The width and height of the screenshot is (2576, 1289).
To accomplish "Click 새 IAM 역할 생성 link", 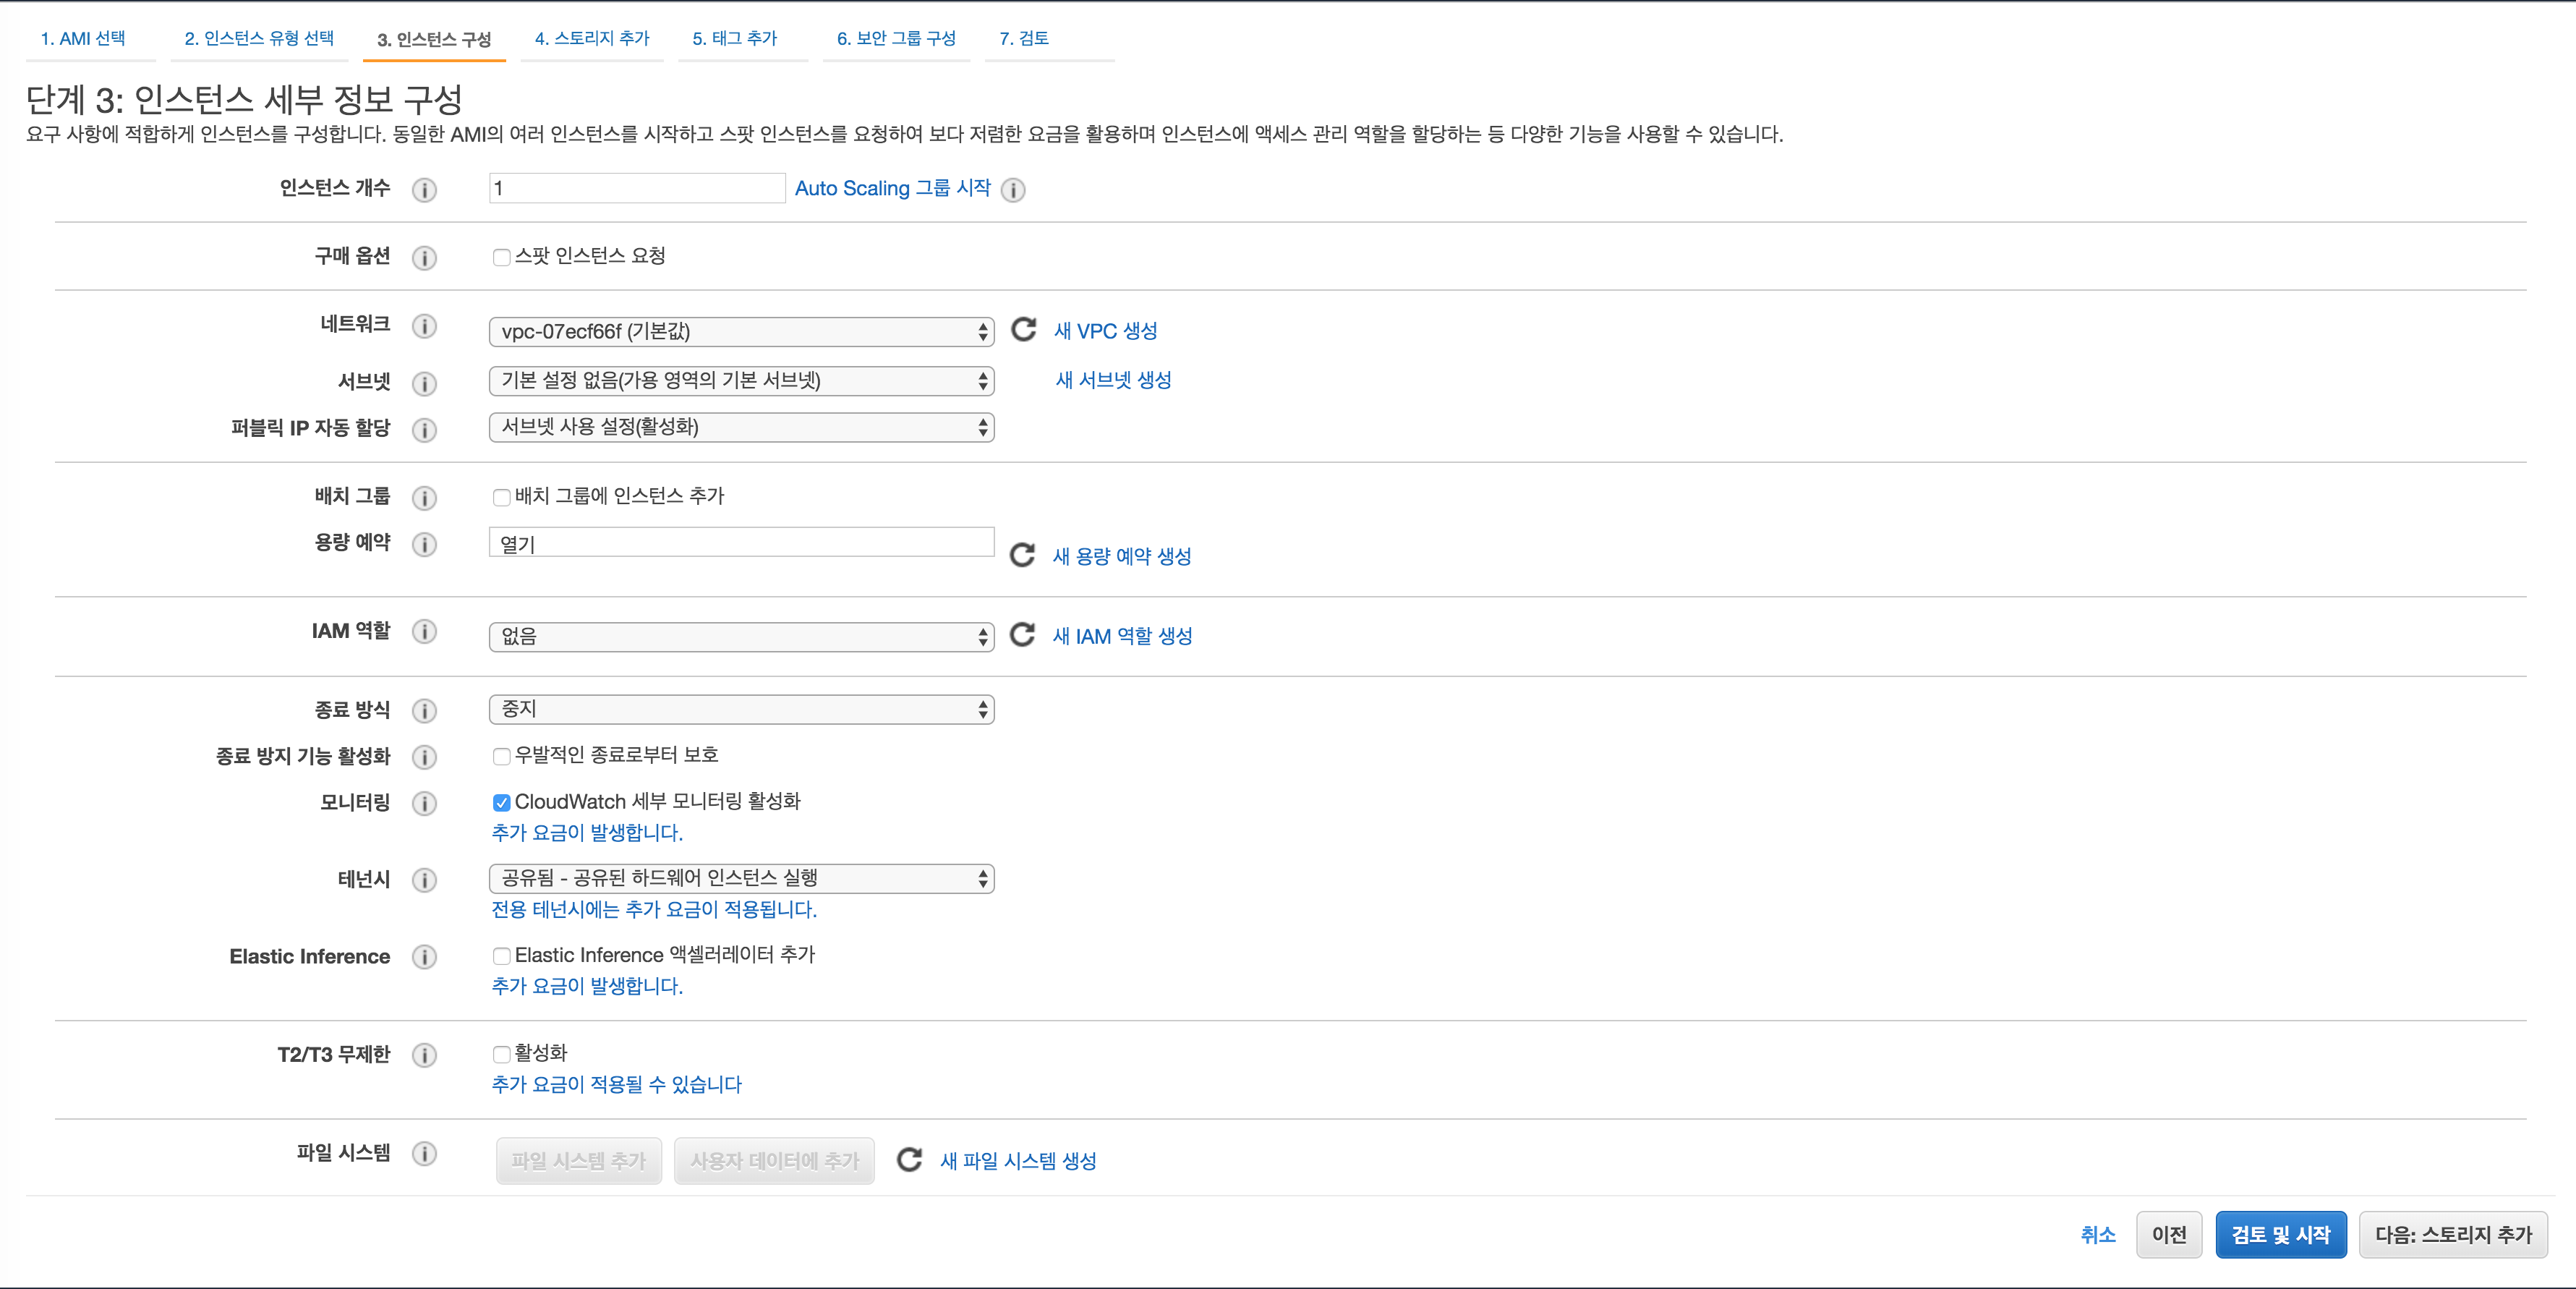I will [x=1122, y=636].
